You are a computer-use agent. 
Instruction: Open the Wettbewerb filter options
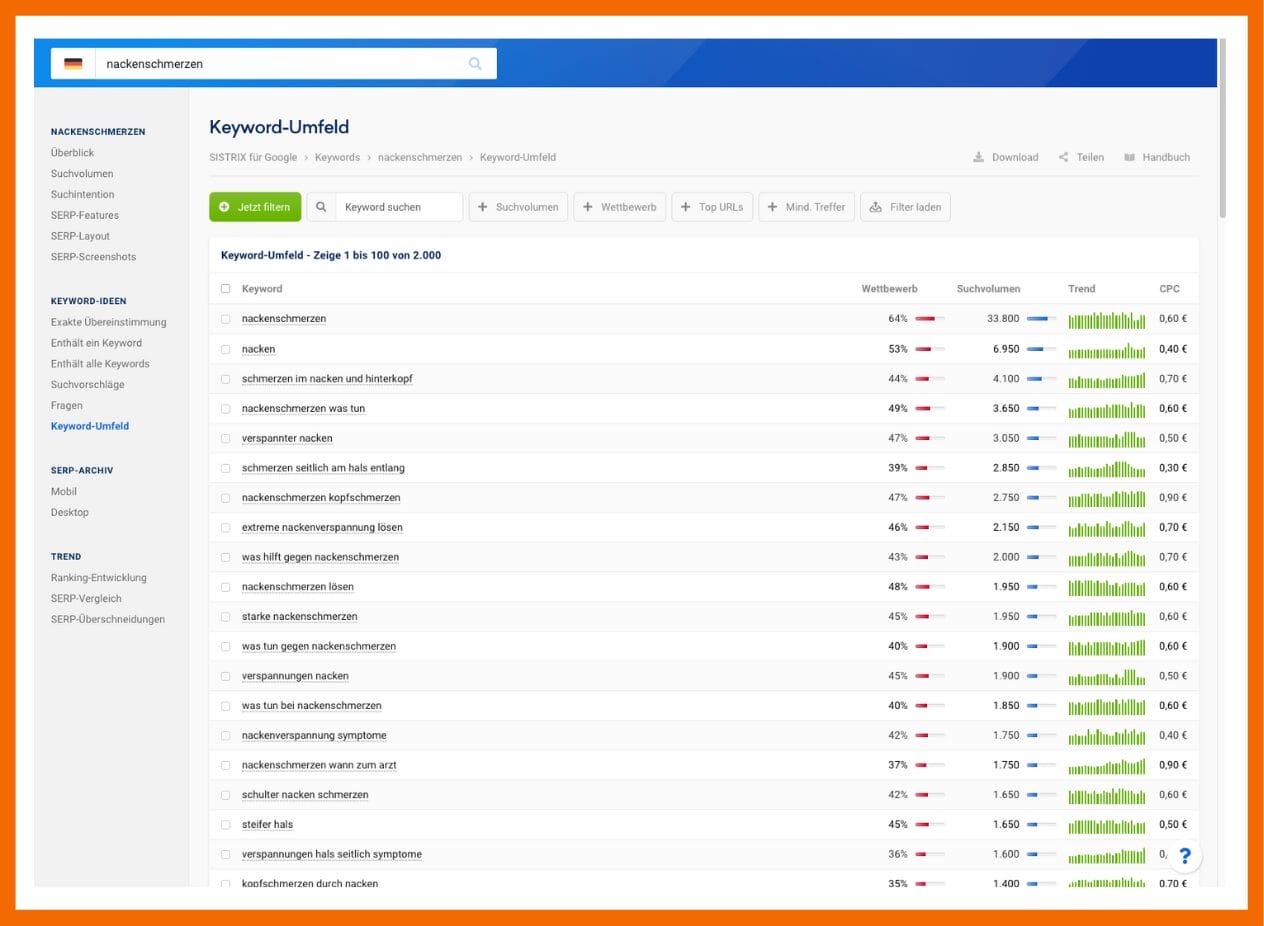620,207
